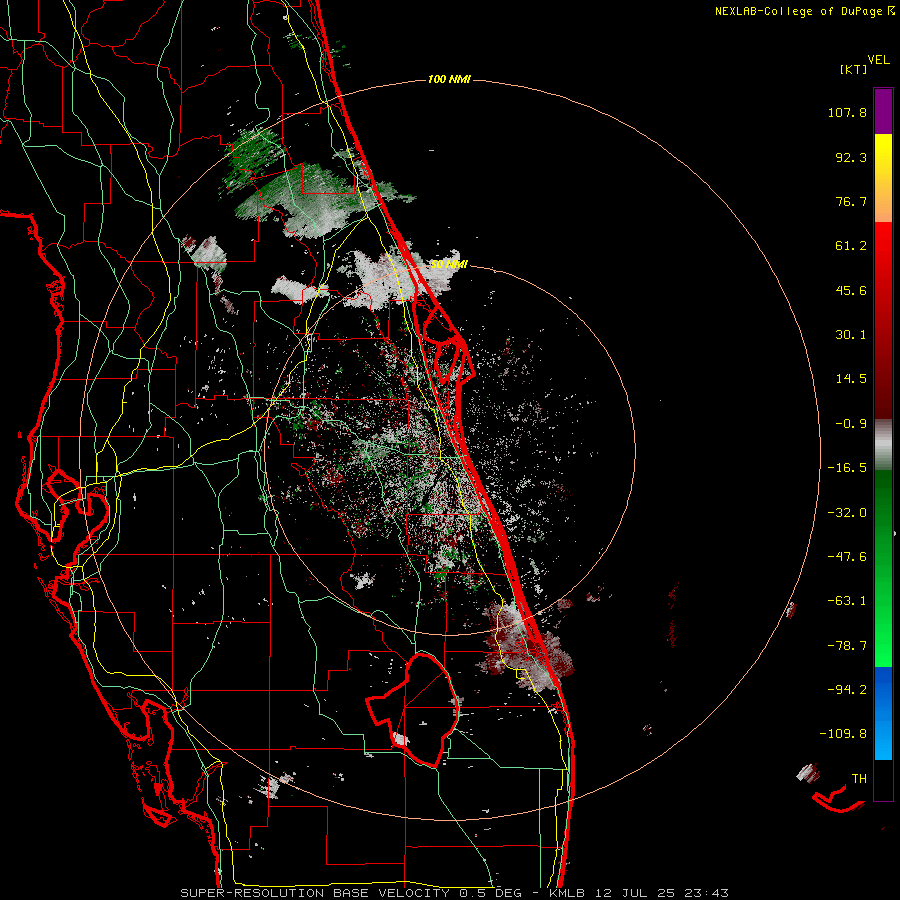900x900 pixels.
Task: Click the -109.8 velocity label
Action: coord(843,734)
